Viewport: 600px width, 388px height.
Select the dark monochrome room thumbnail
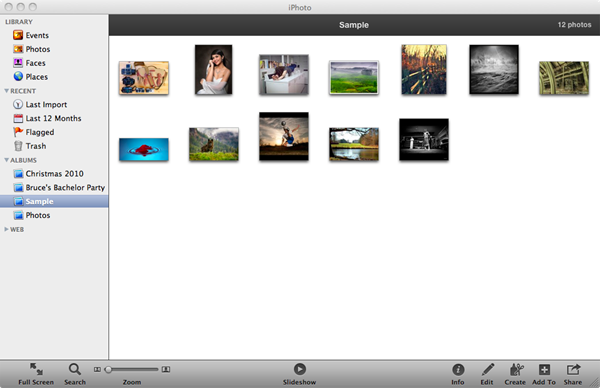point(424,140)
